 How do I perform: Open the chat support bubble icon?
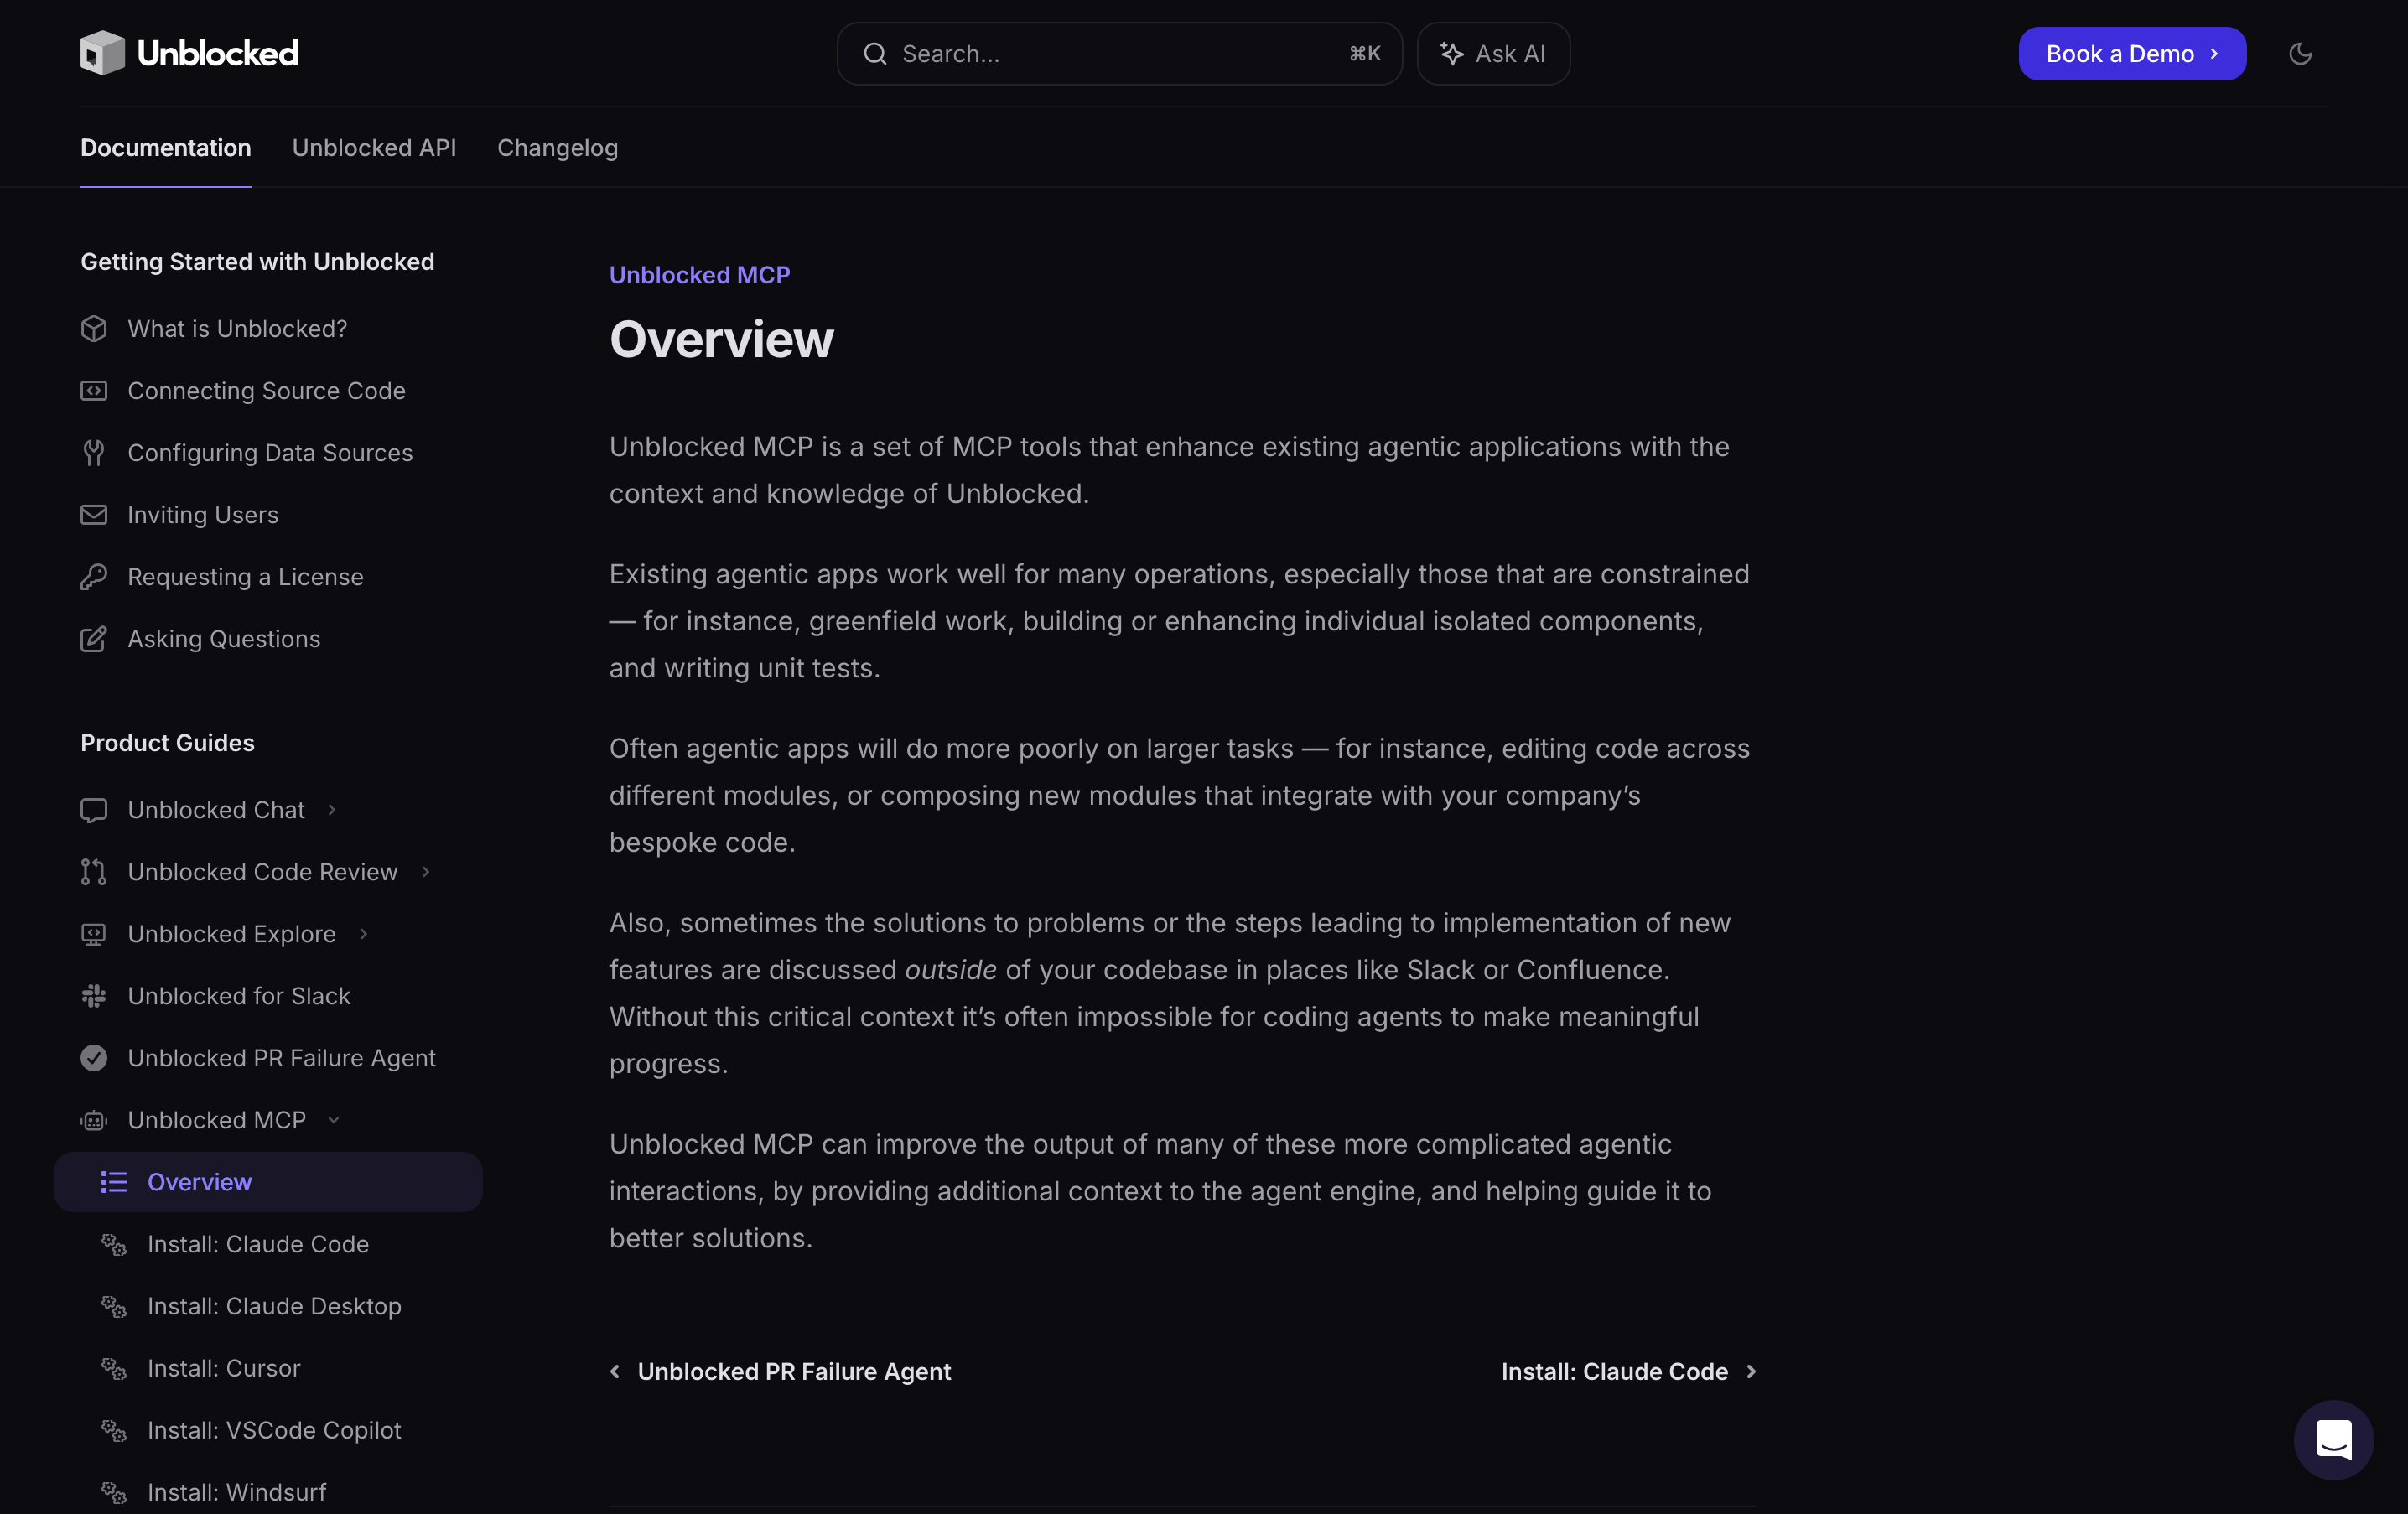click(2333, 1440)
